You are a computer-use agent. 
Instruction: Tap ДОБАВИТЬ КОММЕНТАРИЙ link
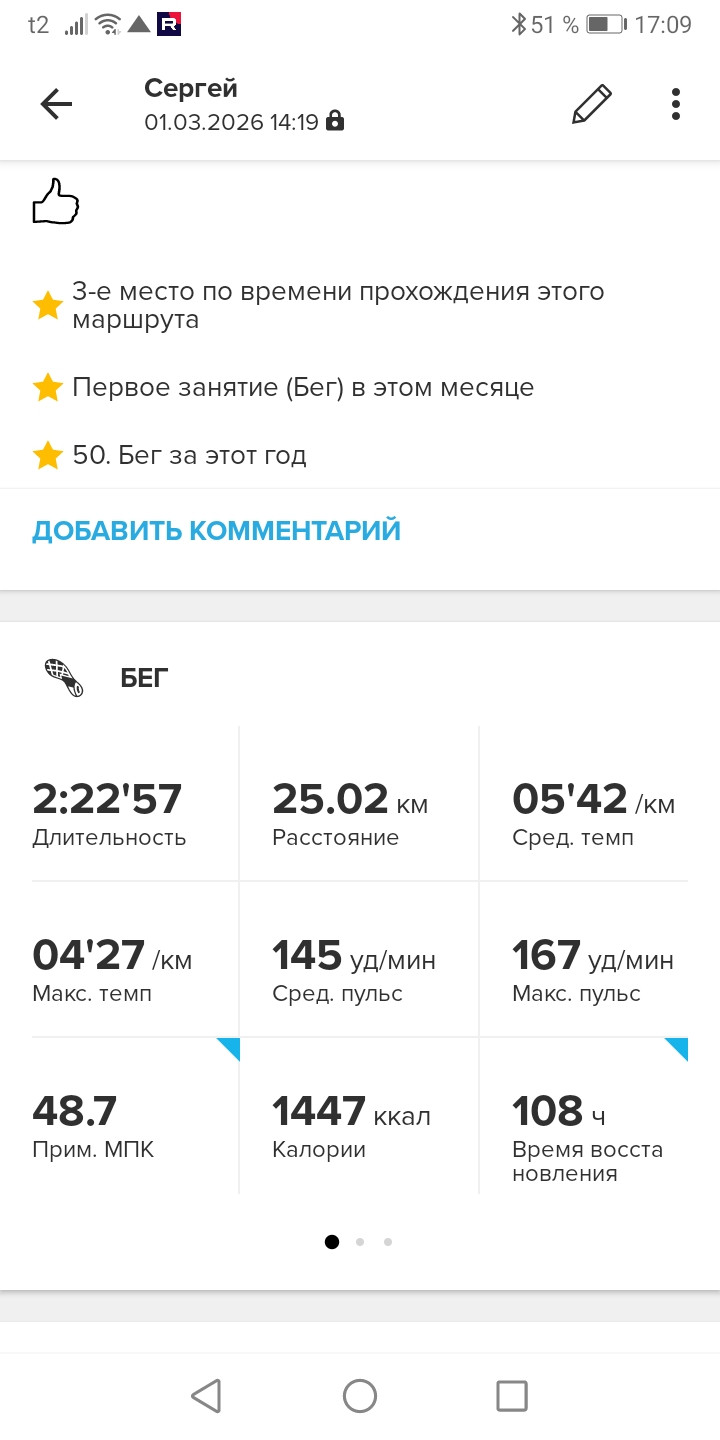pos(216,530)
